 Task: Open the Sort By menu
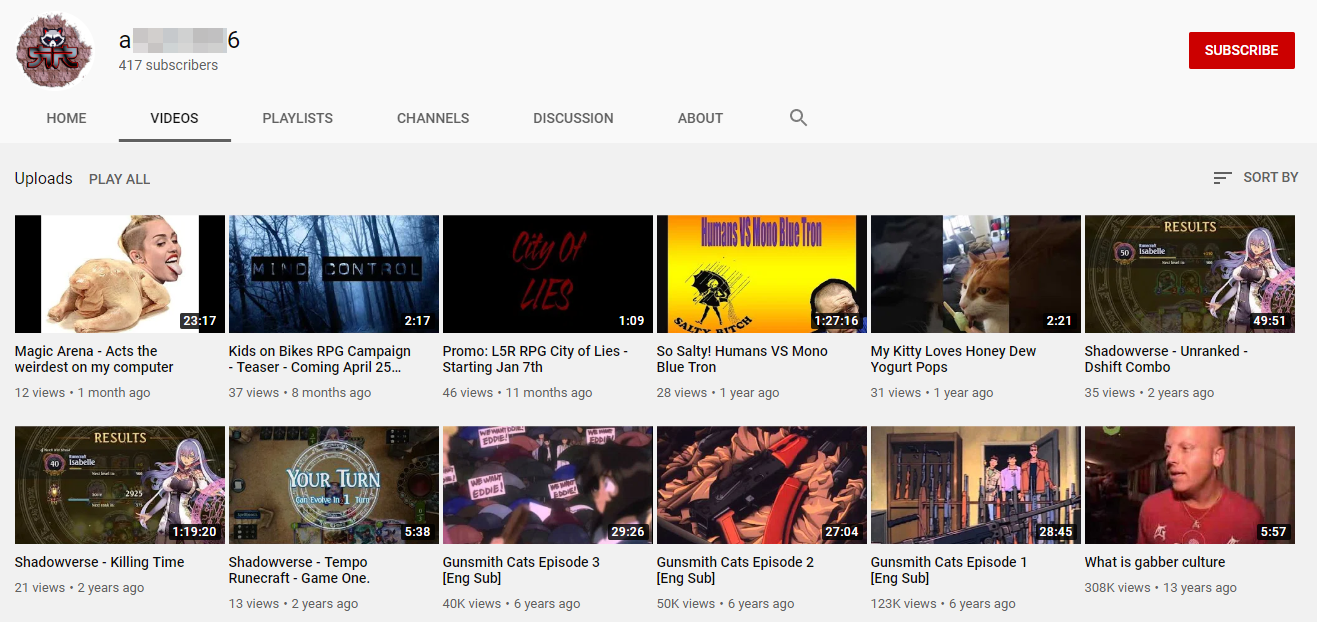tap(1255, 177)
